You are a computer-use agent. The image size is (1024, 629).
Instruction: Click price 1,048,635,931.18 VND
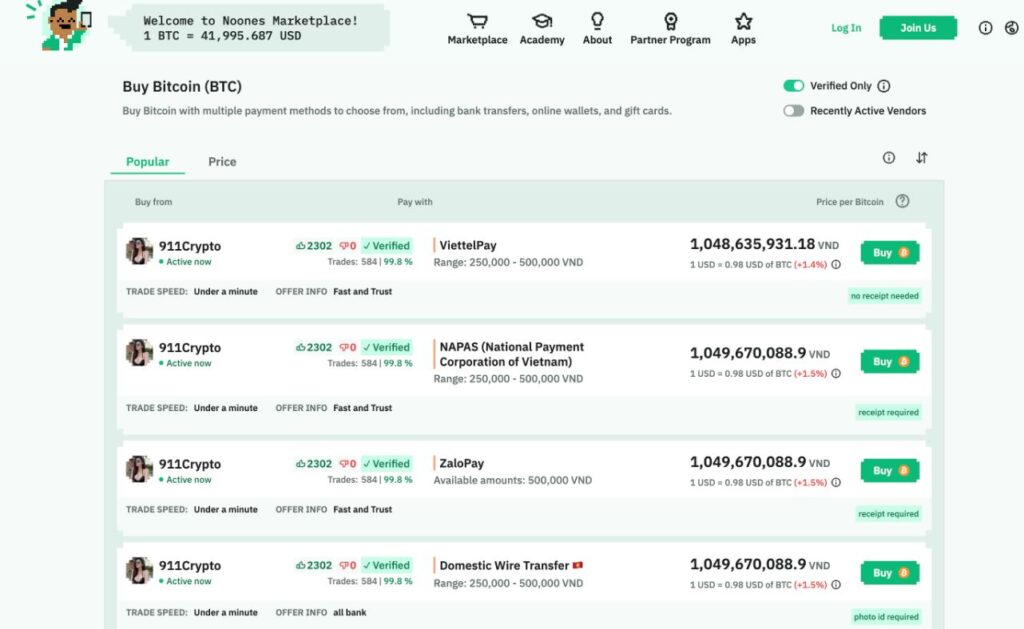[x=764, y=244]
